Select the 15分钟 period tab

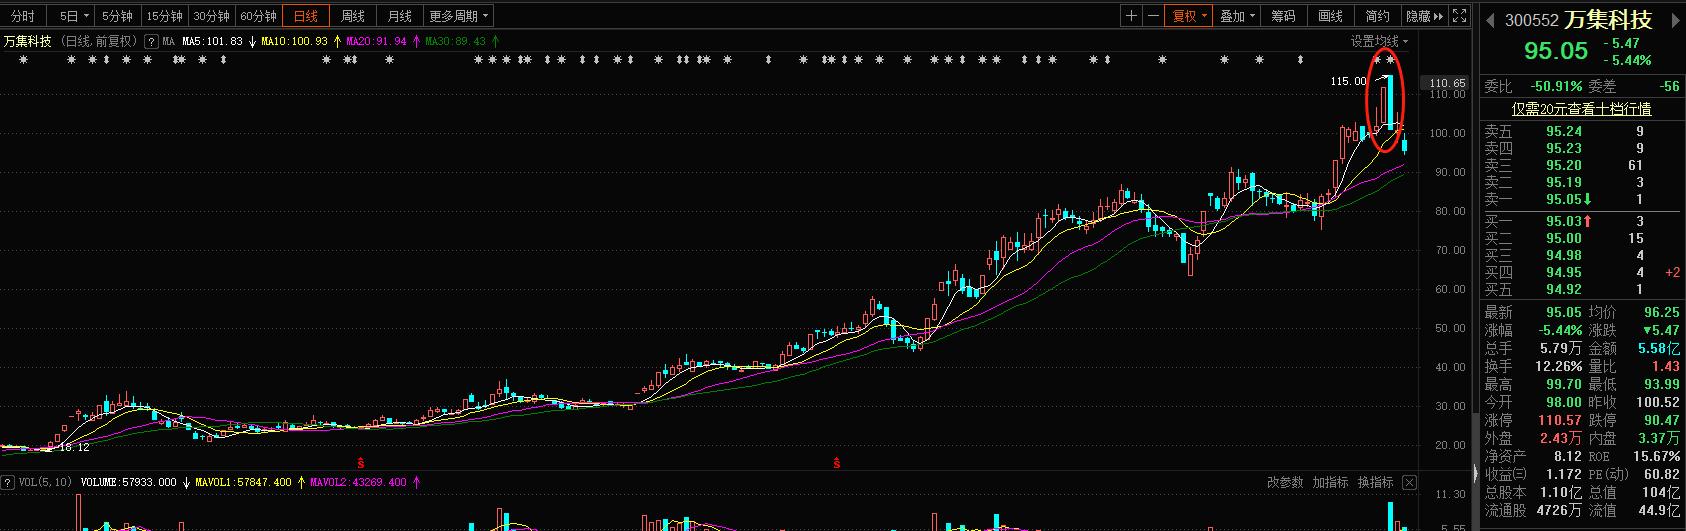click(164, 16)
